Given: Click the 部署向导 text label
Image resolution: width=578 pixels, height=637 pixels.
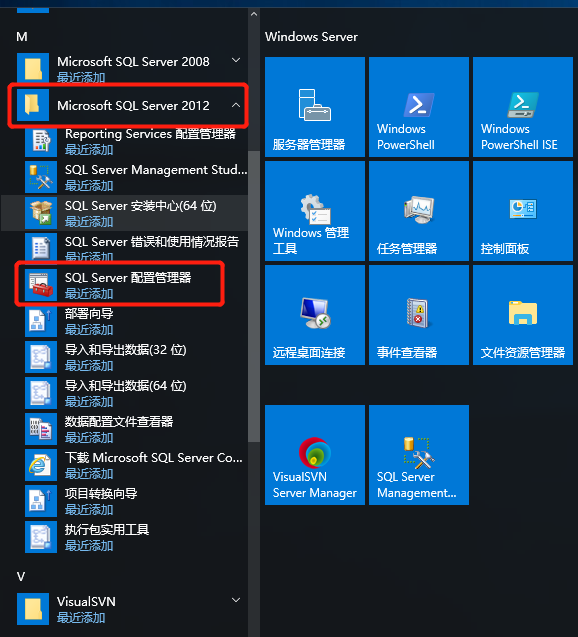Looking at the screenshot, I should [89, 314].
